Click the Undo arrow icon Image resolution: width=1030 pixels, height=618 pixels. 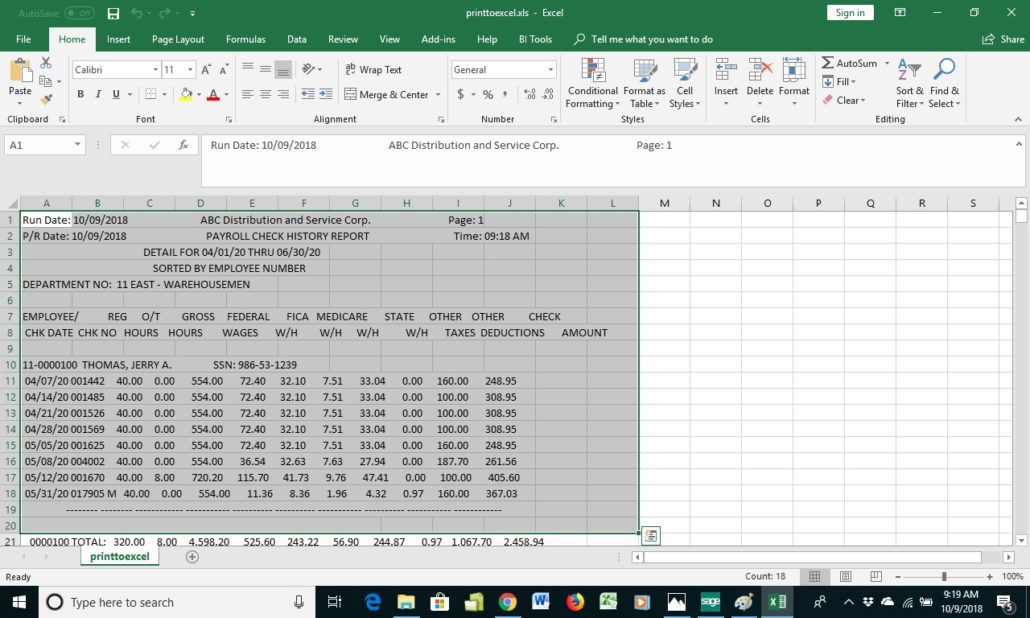tap(136, 13)
